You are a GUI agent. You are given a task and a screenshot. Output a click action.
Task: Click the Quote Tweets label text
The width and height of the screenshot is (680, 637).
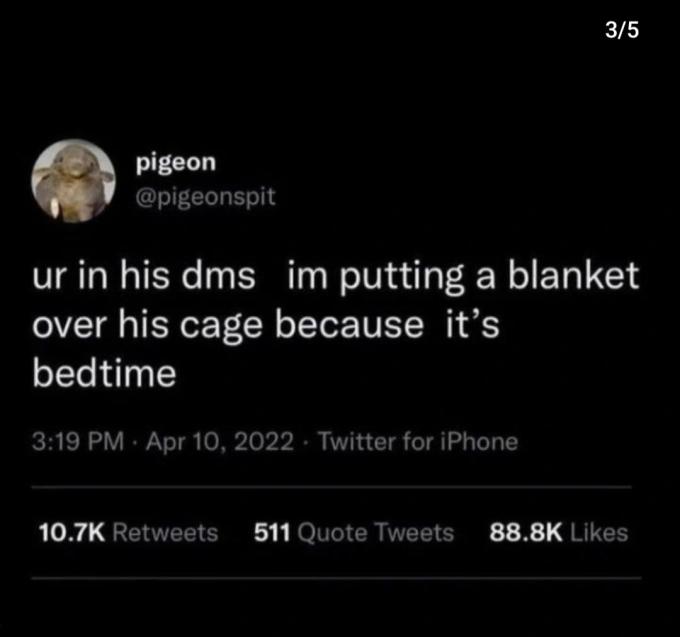click(x=376, y=533)
